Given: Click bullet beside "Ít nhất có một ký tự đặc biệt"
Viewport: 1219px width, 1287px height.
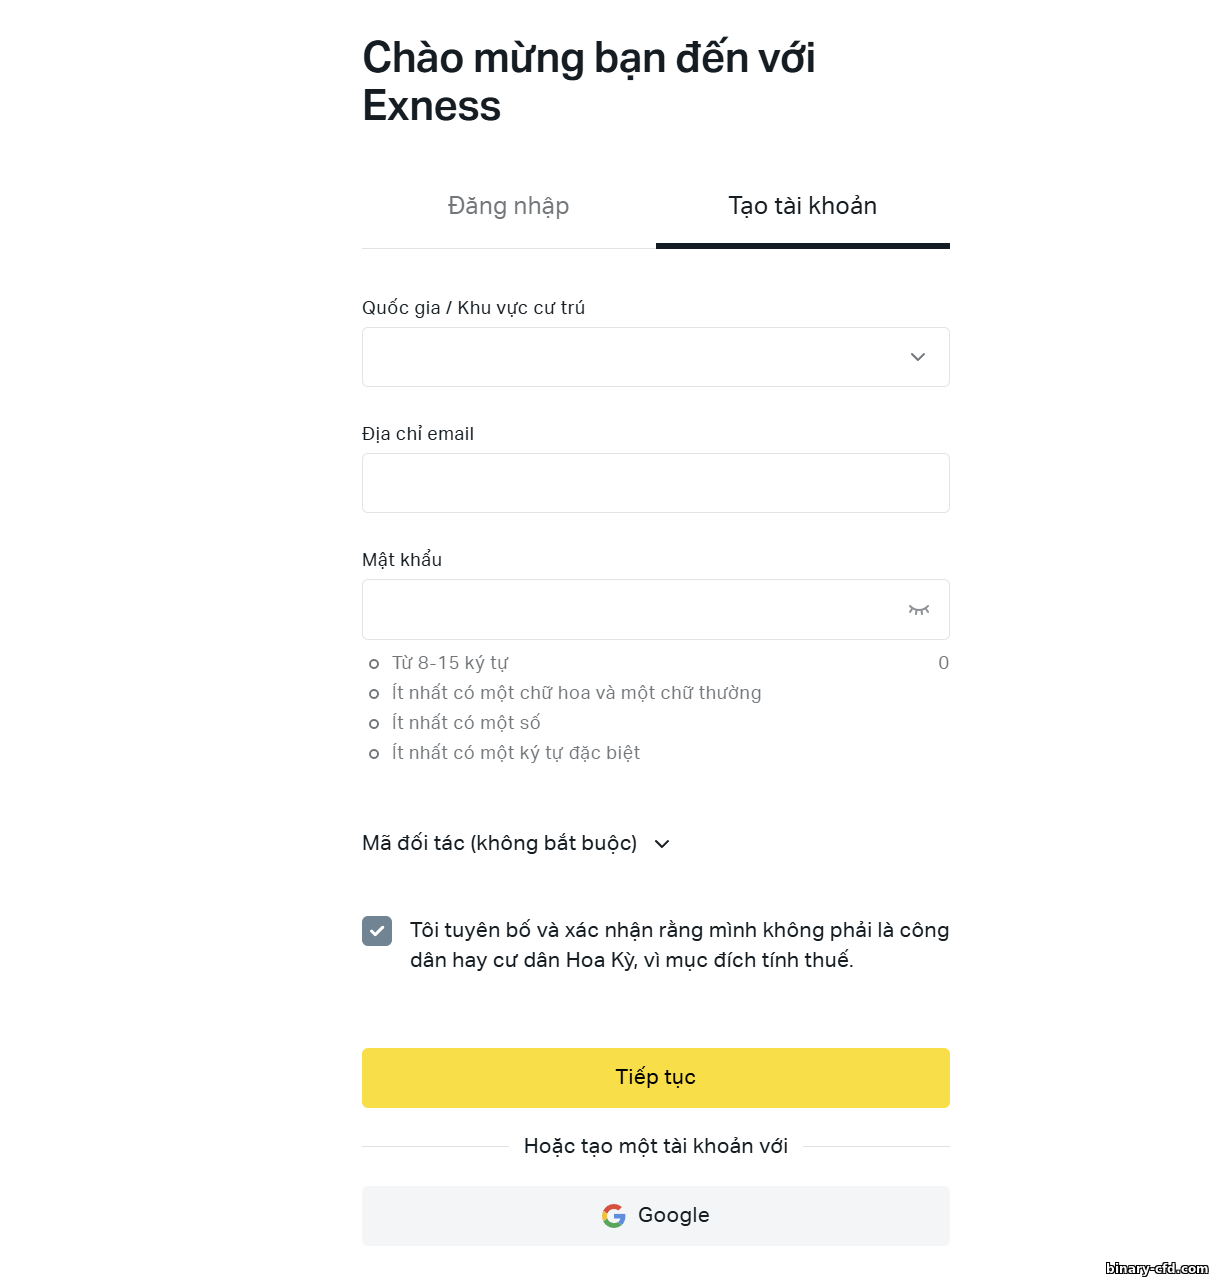Looking at the screenshot, I should [x=374, y=754].
